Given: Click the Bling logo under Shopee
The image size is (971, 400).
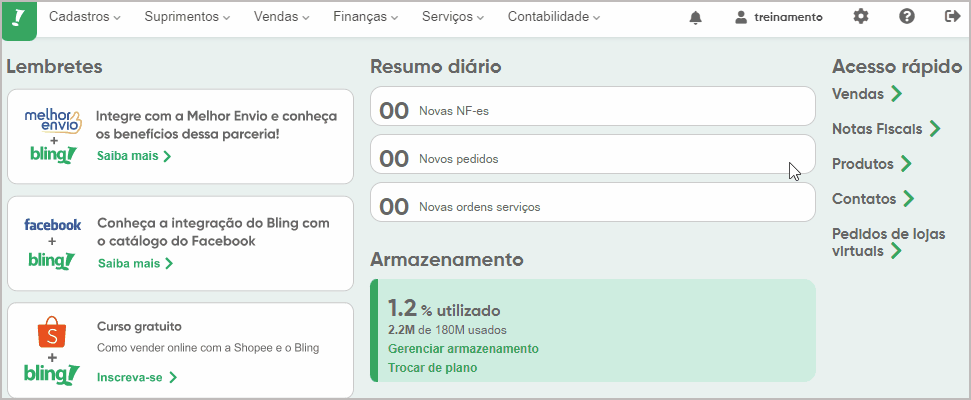Looking at the screenshot, I should pos(52,374).
